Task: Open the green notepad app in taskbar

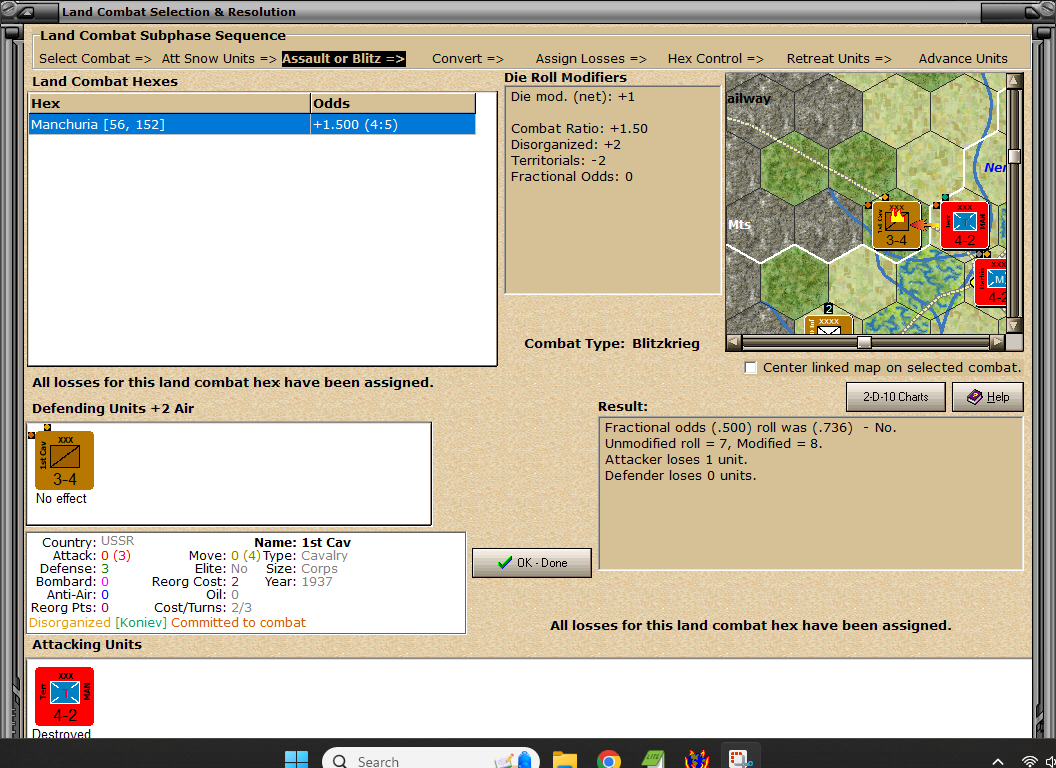Action: pyautogui.click(x=653, y=760)
